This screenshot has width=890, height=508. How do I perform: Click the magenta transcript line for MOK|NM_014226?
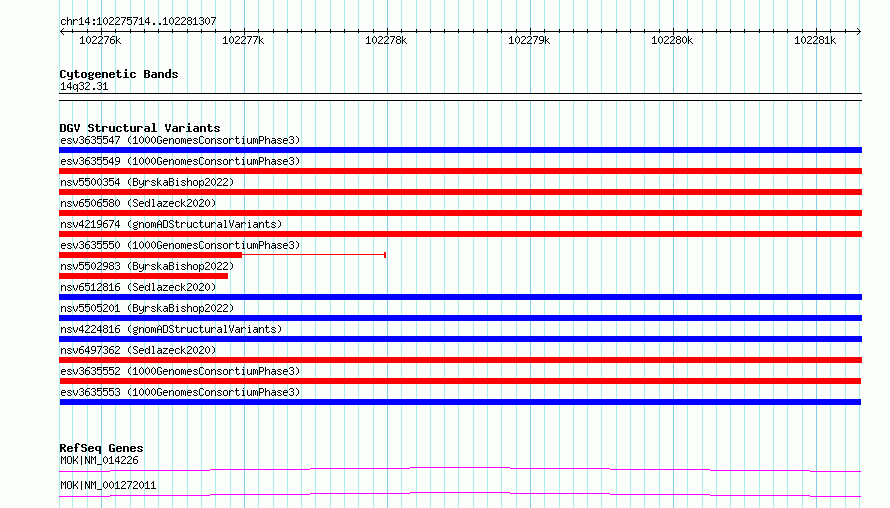pos(460,469)
